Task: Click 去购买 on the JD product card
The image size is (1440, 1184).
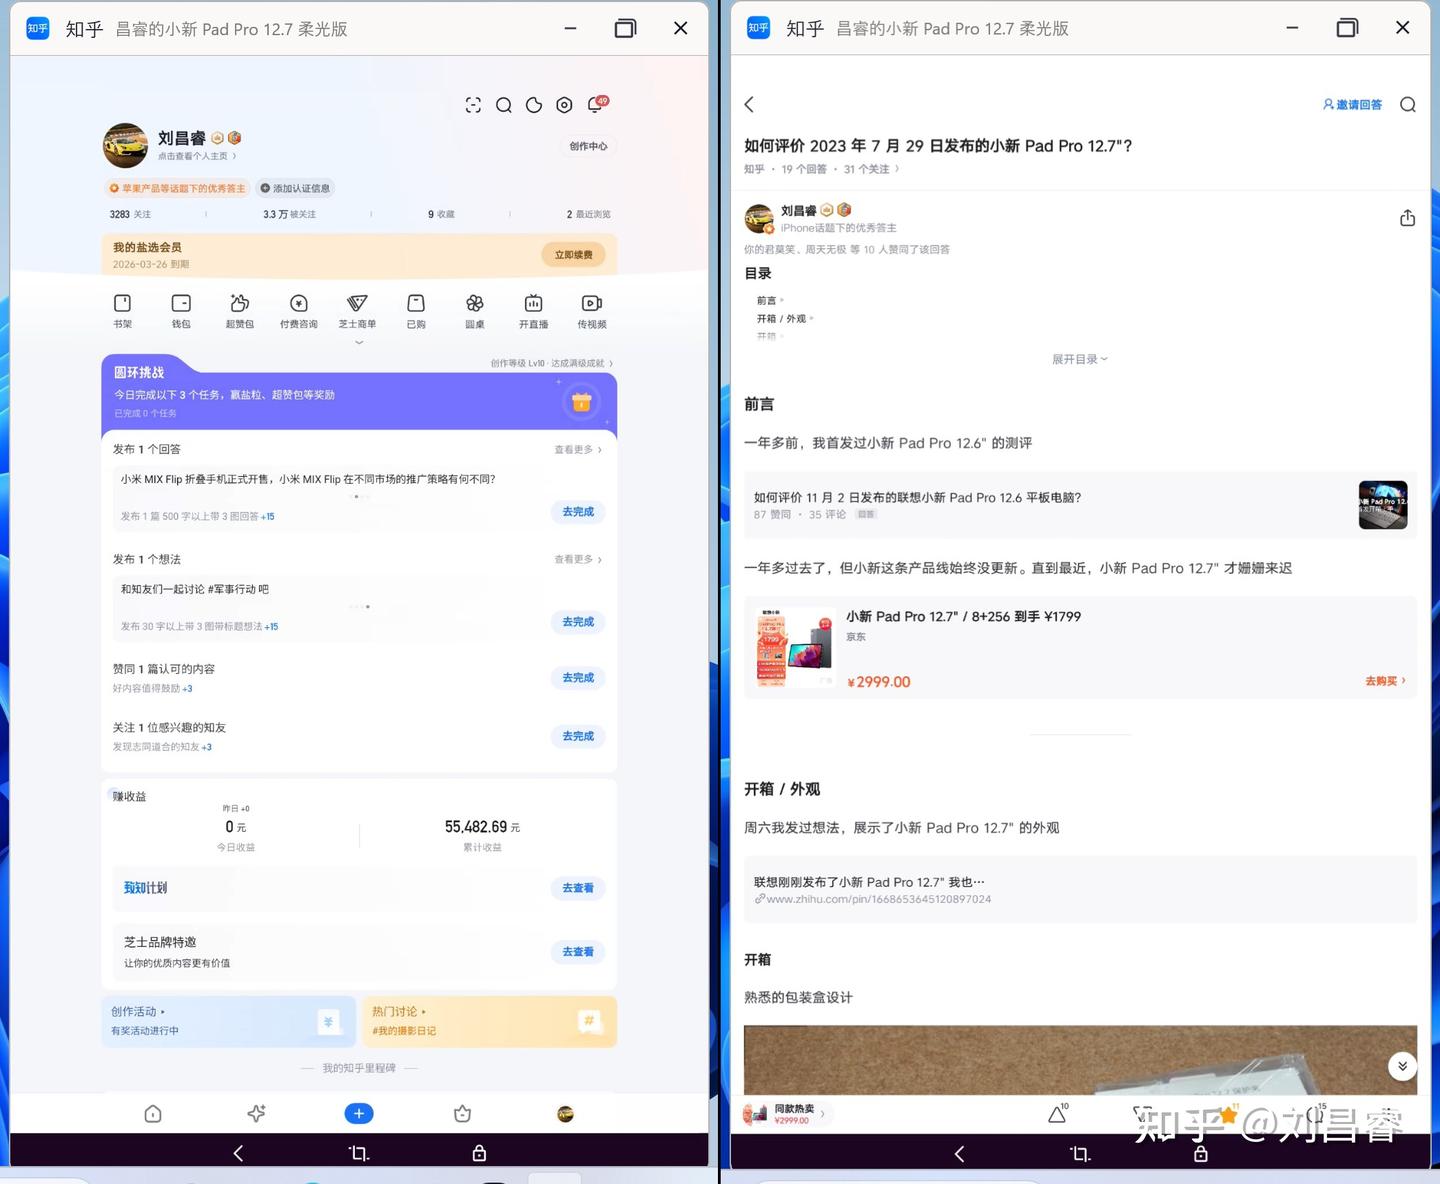Action: click(1385, 681)
